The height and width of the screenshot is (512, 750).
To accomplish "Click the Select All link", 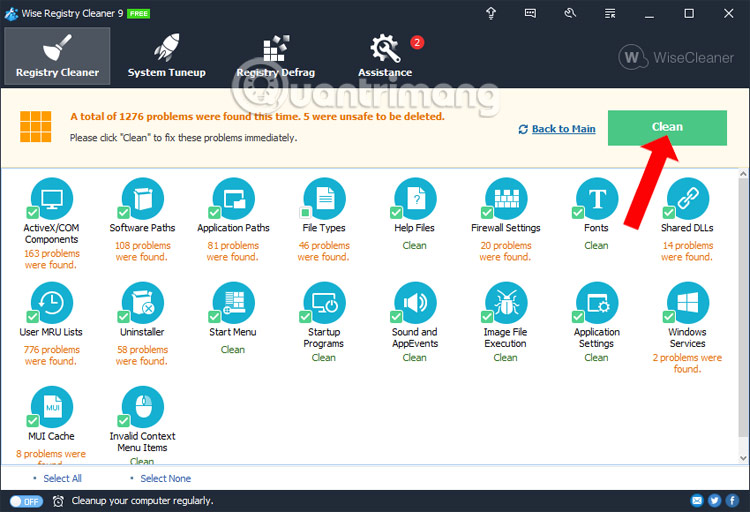I will [x=63, y=478].
